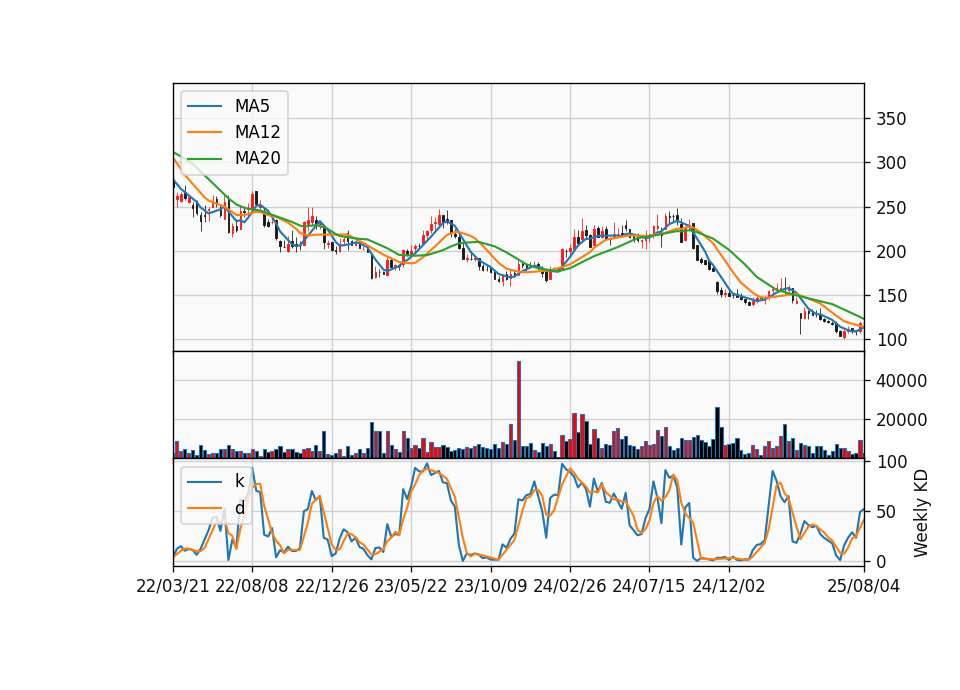Click the 22/12/26 date label

coord(332,586)
